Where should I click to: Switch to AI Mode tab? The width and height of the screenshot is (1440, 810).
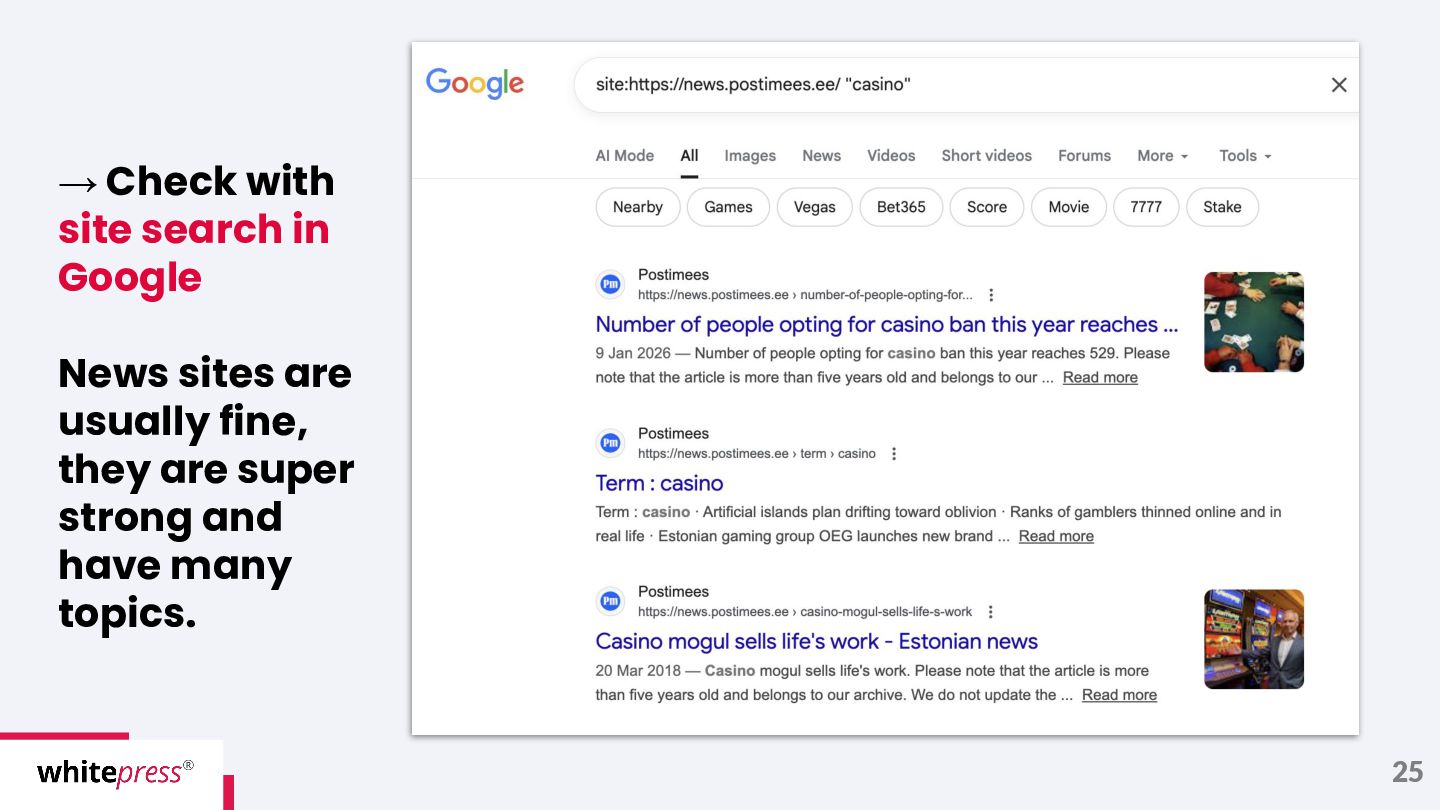tap(625, 156)
